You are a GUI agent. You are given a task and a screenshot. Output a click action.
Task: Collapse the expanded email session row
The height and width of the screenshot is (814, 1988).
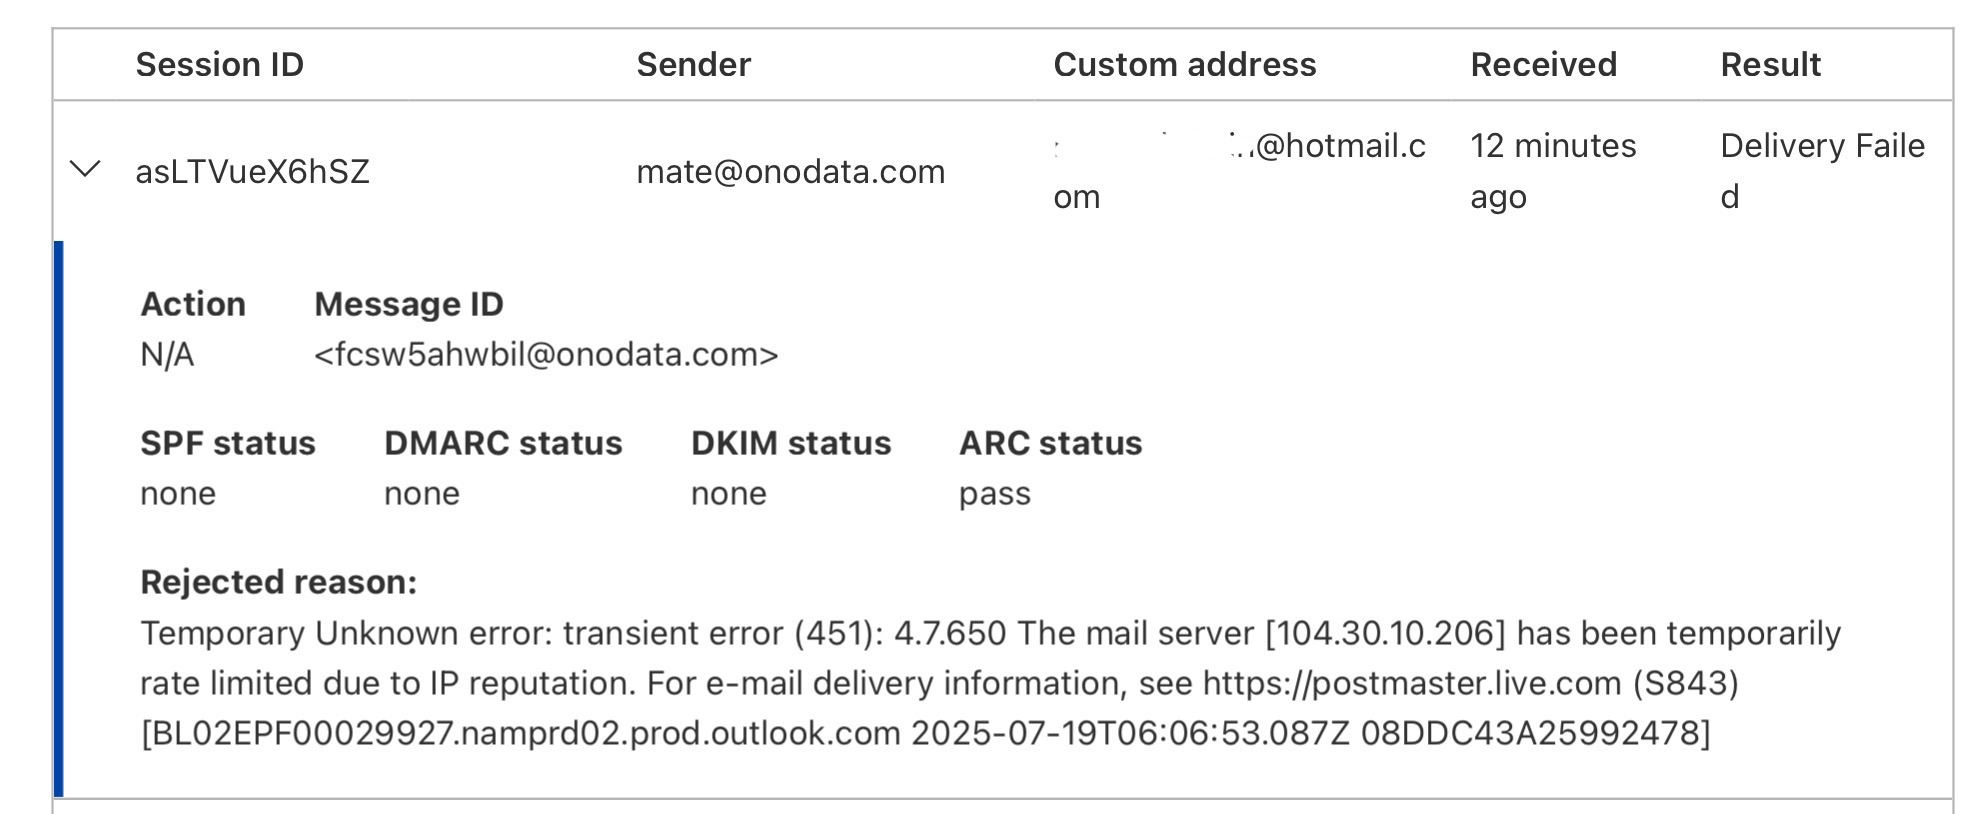[86, 169]
